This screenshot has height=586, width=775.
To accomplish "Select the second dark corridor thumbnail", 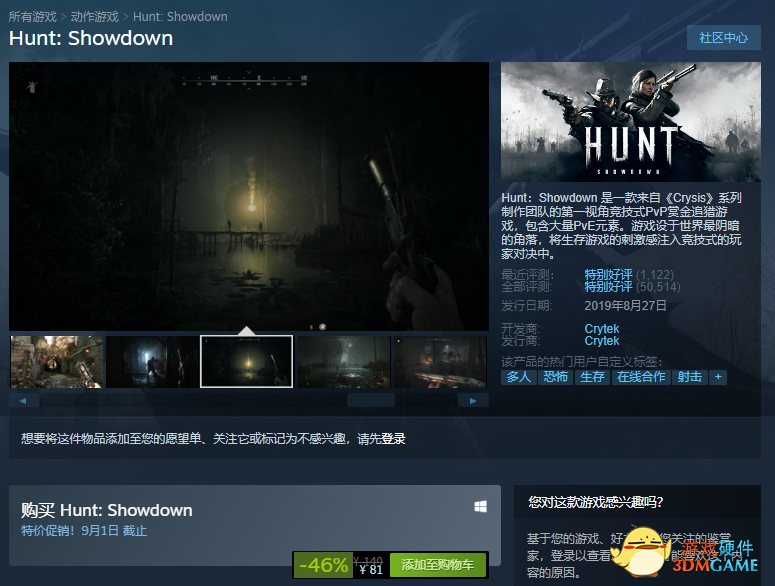I will (153, 362).
